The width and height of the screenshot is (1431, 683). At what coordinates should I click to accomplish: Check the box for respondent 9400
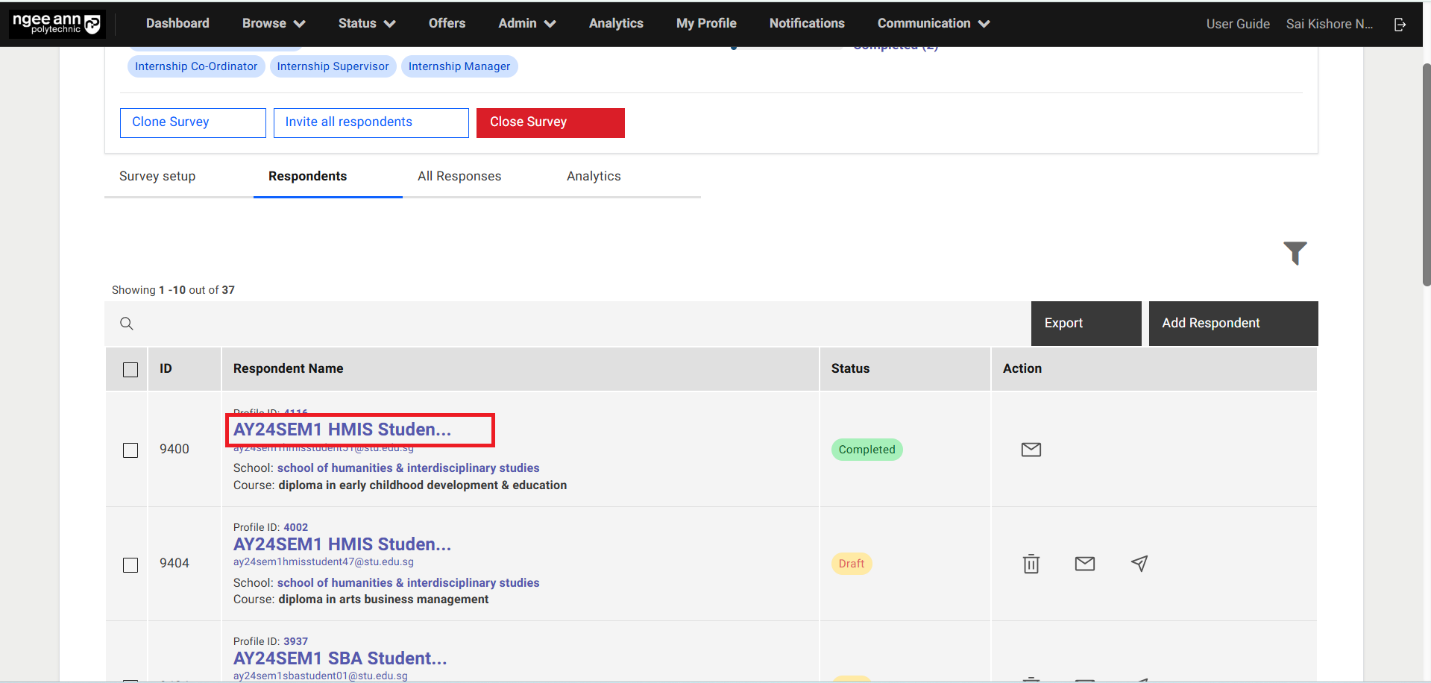click(130, 450)
